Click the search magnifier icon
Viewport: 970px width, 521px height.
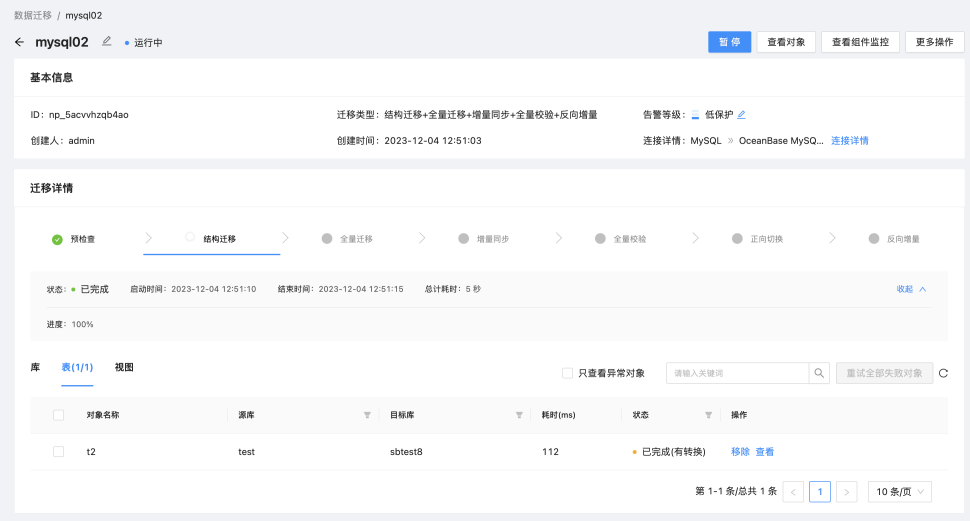[819, 373]
